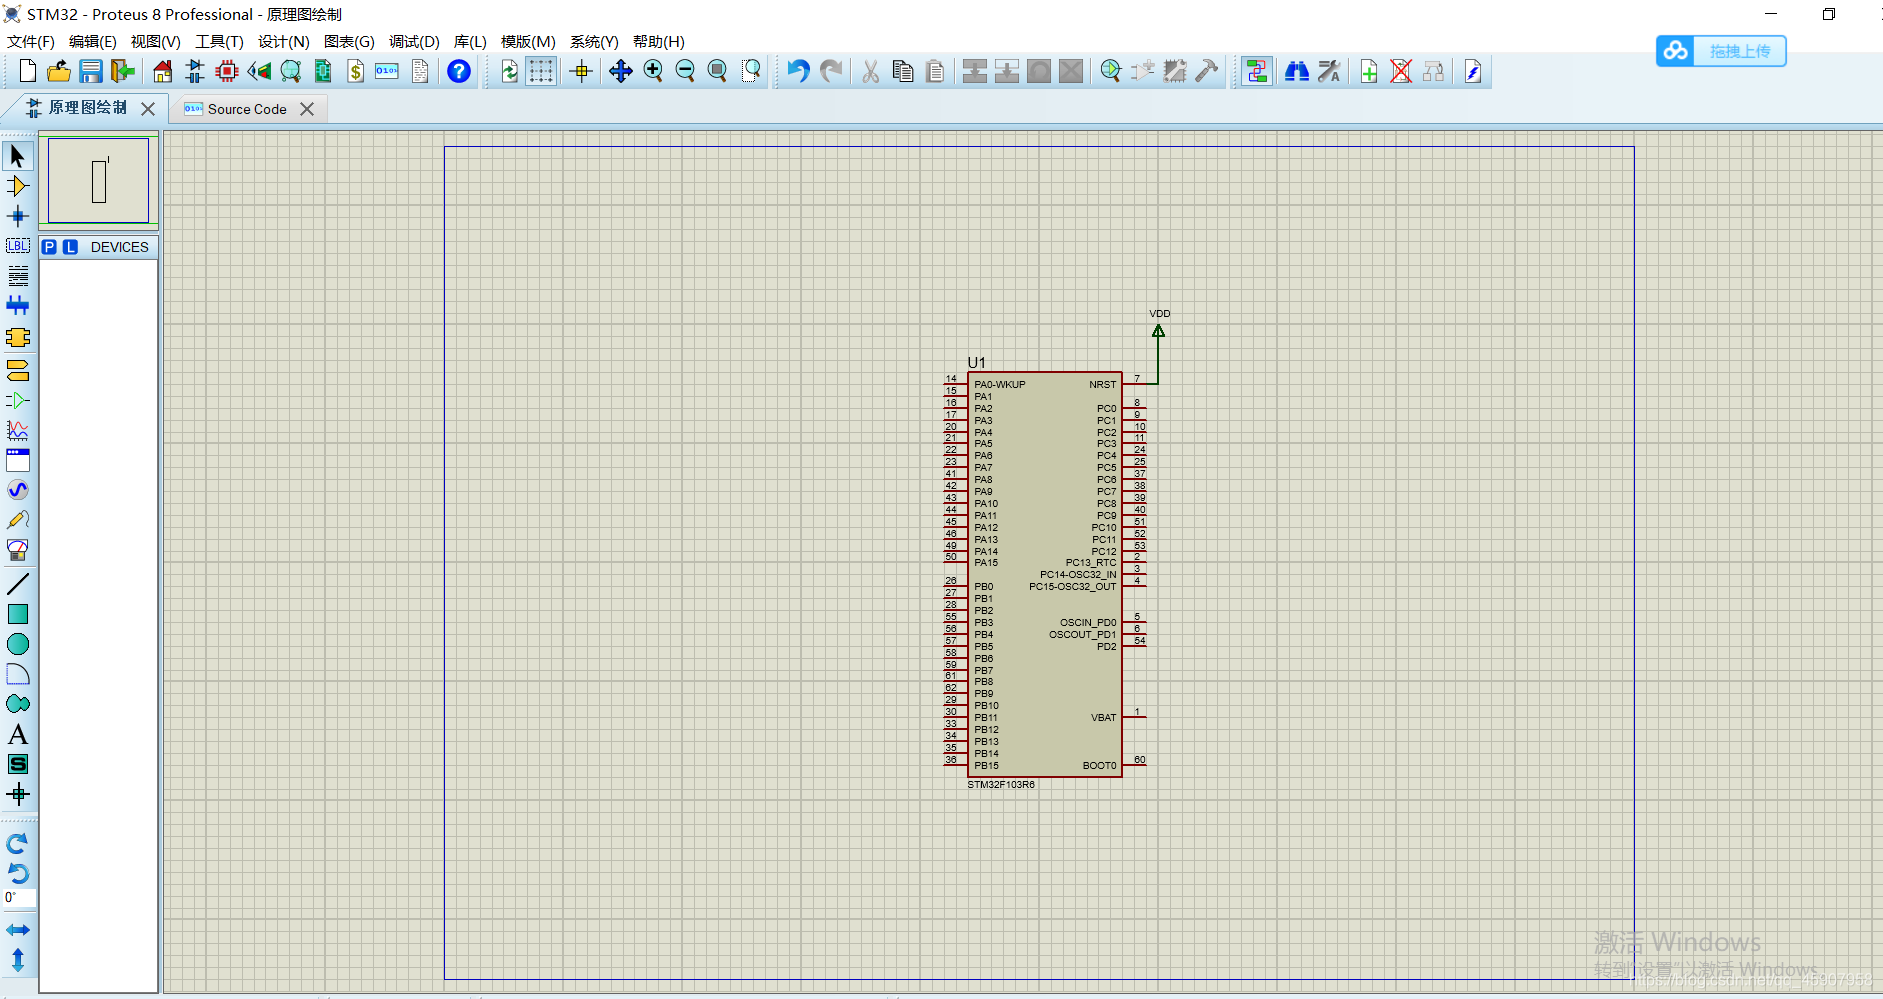Click the overview preview thumbnail
Image resolution: width=1883 pixels, height=999 pixels.
pyautogui.click(x=98, y=181)
